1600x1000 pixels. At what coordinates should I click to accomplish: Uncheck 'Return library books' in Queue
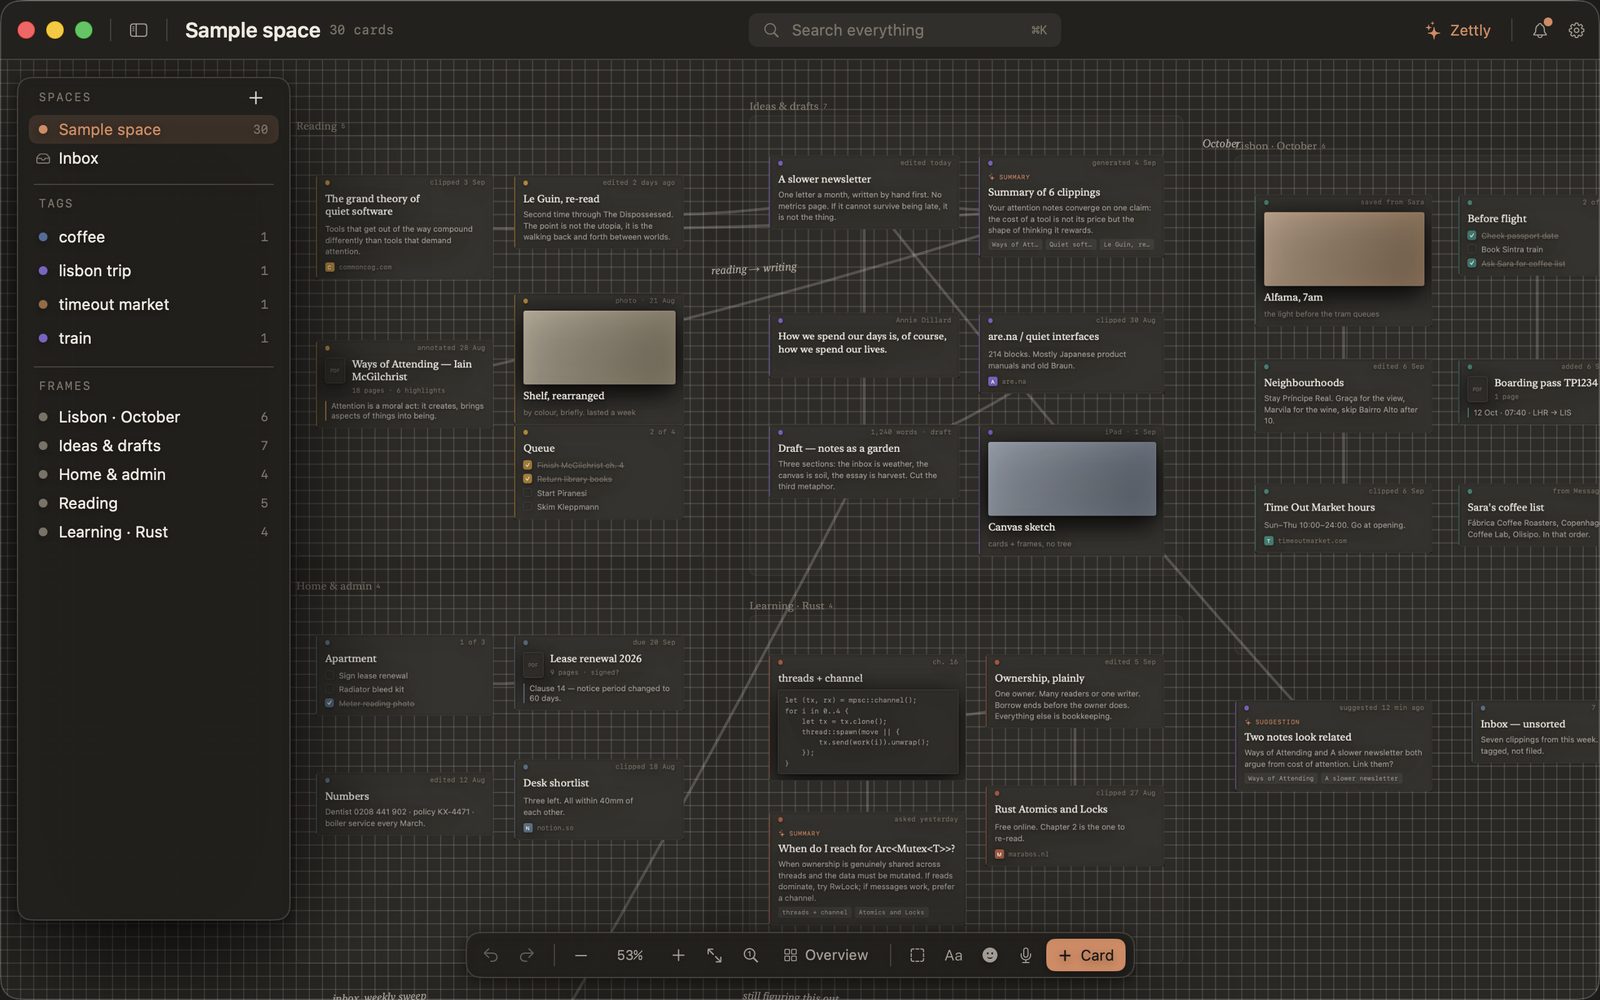[528, 479]
